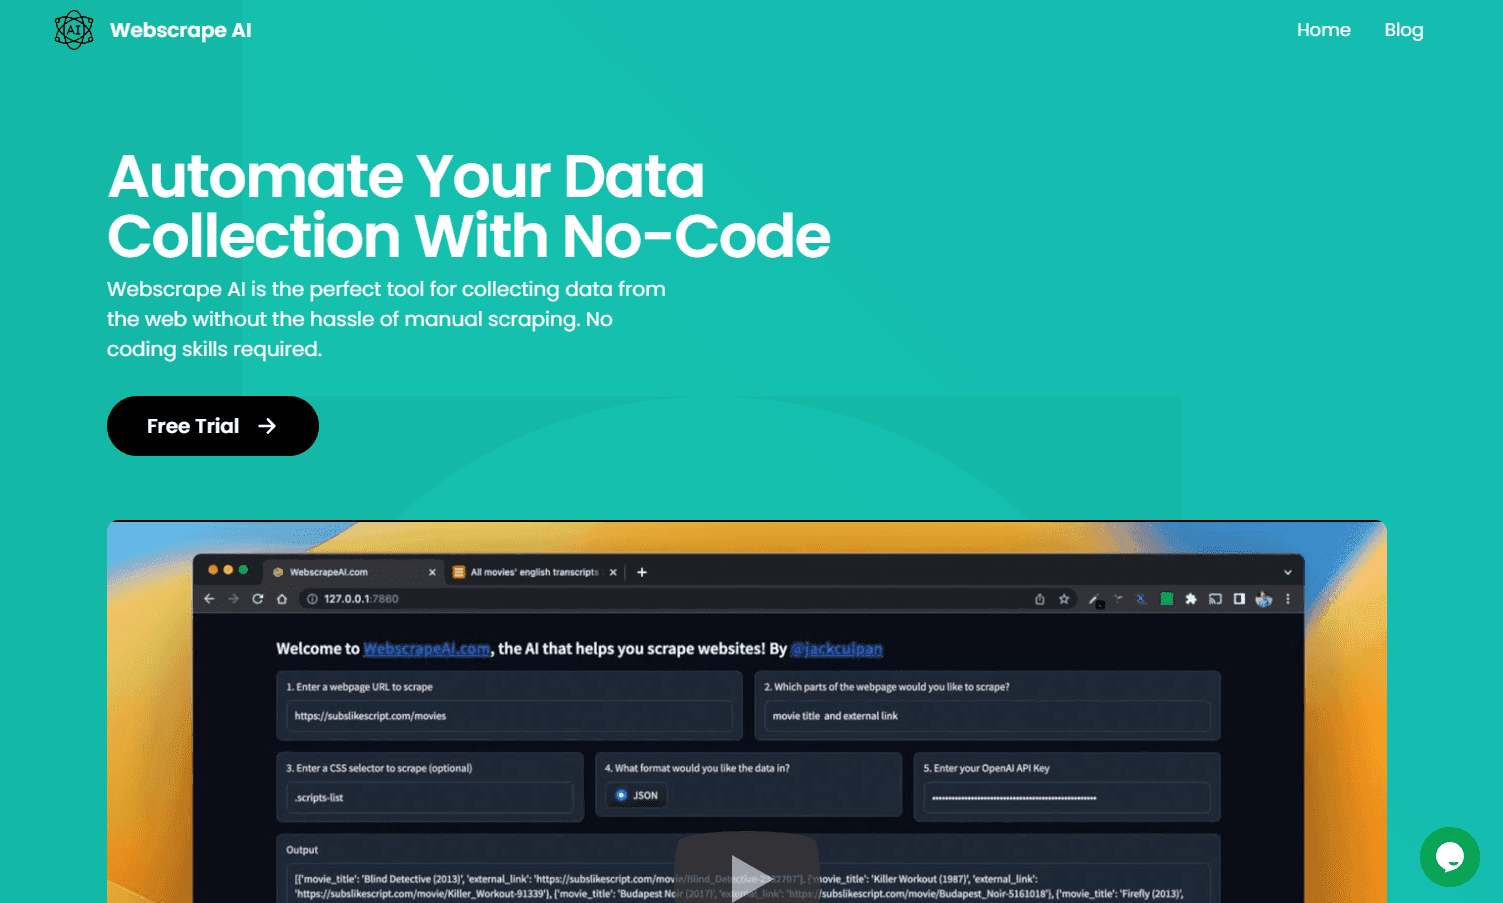
Task: Open the green chat bubble widget
Action: [1449, 857]
